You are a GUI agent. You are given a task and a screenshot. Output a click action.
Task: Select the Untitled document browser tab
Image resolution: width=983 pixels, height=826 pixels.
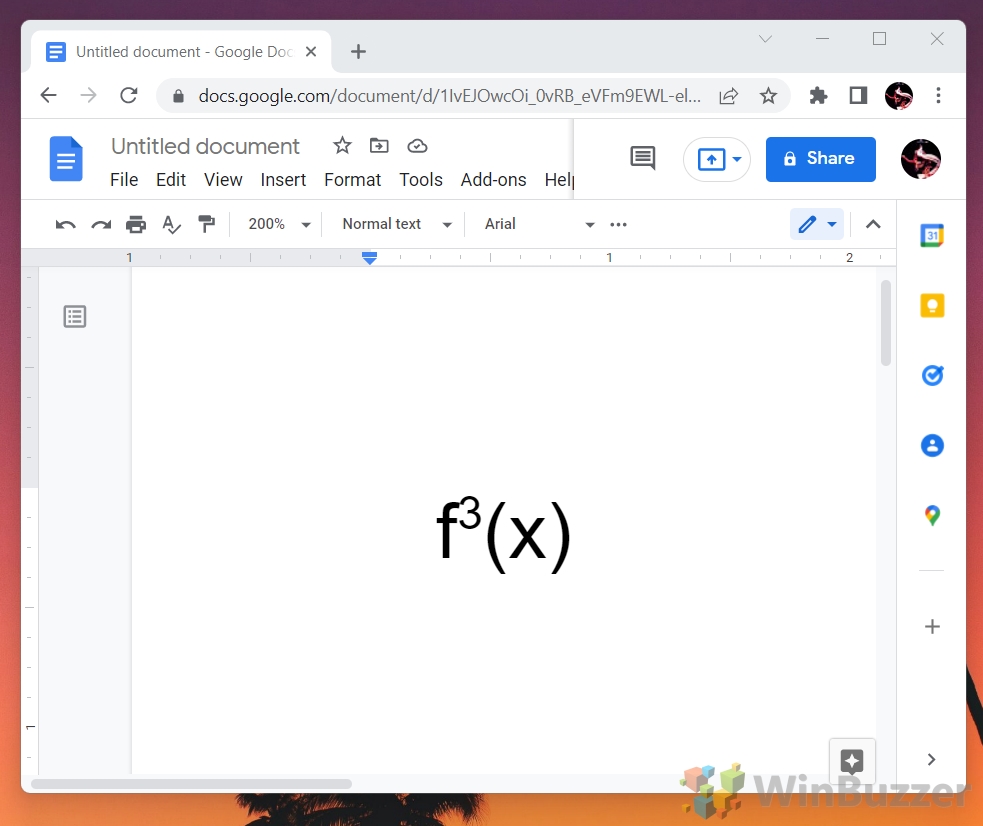click(x=181, y=51)
